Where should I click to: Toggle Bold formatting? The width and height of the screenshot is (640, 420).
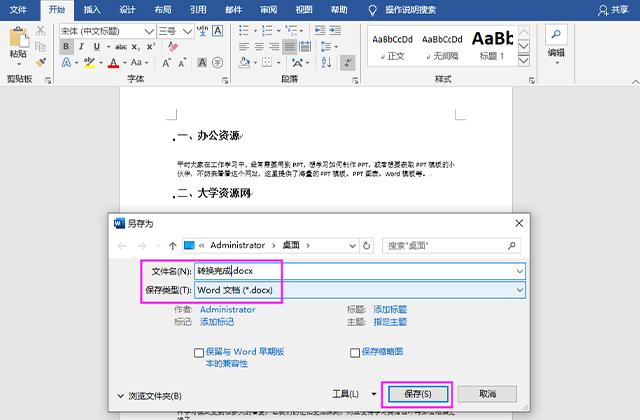[66, 47]
